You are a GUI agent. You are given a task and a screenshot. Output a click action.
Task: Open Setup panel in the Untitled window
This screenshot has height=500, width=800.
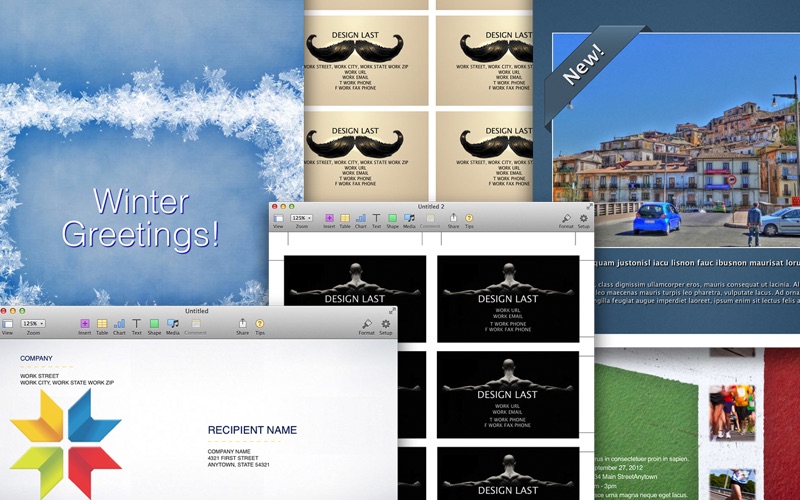pos(385,324)
